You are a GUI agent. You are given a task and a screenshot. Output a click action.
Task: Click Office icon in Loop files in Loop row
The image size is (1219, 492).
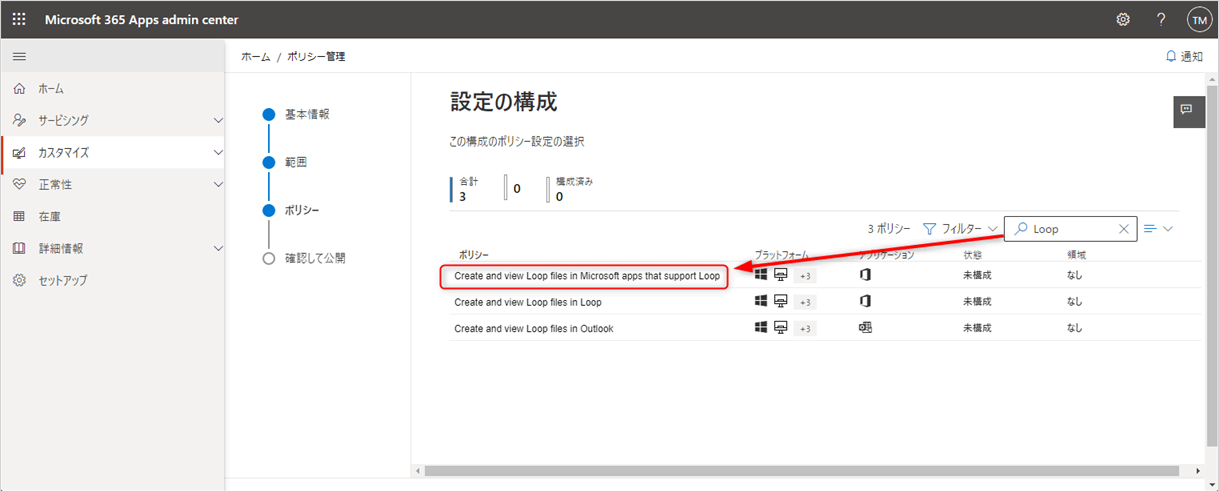tap(865, 301)
